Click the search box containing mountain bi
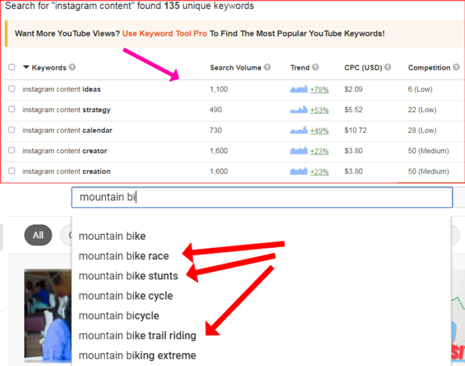 (x=262, y=197)
